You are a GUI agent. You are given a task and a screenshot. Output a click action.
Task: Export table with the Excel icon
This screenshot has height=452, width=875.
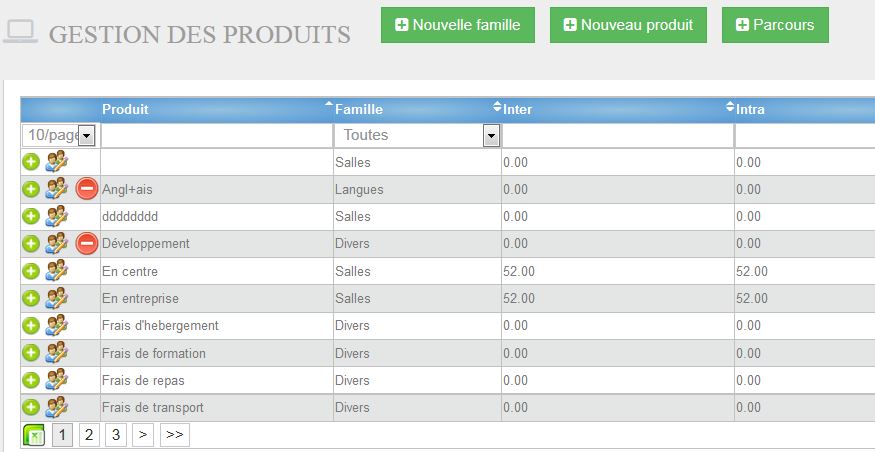coord(33,435)
